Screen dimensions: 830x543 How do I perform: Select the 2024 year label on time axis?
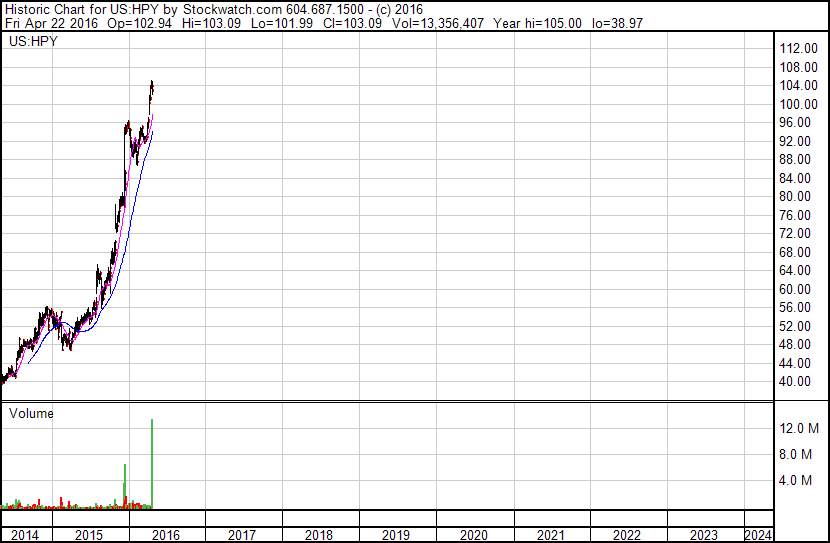coord(758,535)
